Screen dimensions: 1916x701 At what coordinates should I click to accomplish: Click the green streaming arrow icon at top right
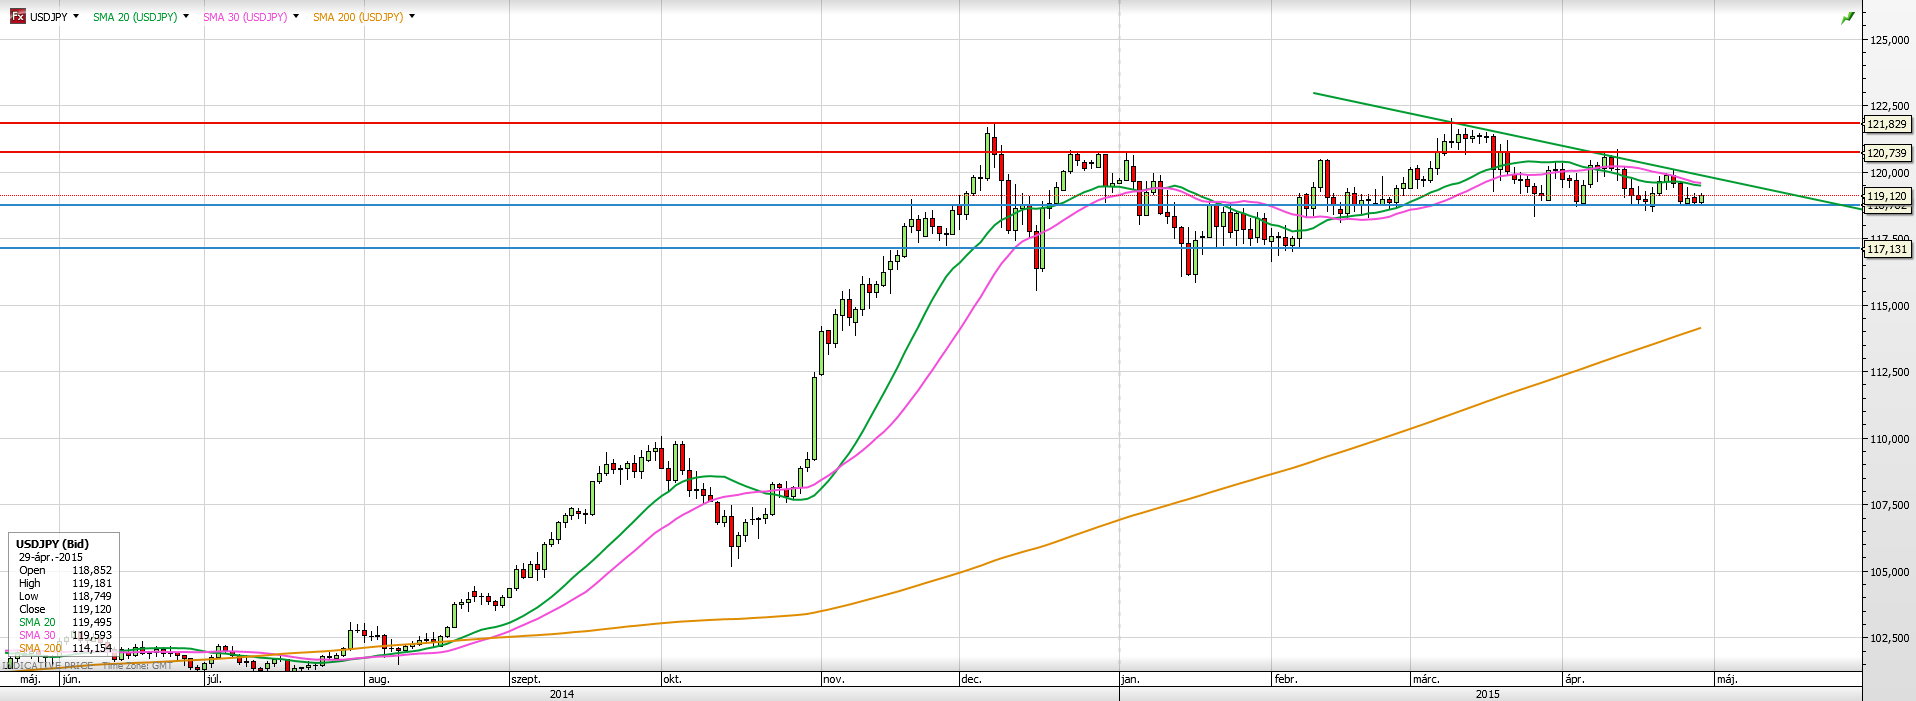1848,18
